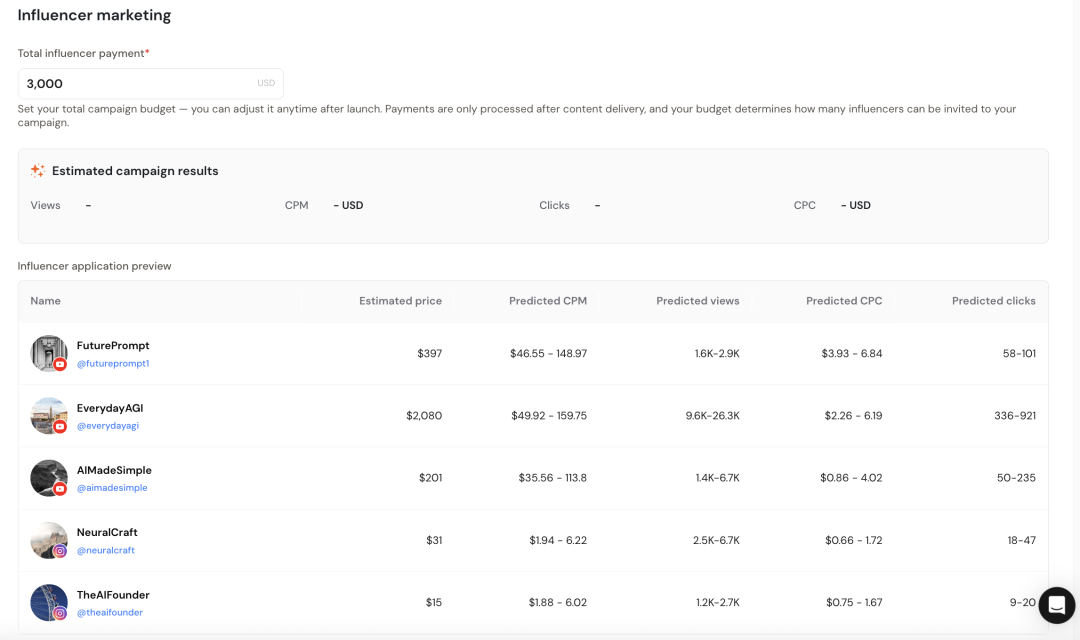Viewport: 1080px width, 640px height.
Task: Click the sparkle icon beside Estimated campaign results
Action: pos(37,171)
